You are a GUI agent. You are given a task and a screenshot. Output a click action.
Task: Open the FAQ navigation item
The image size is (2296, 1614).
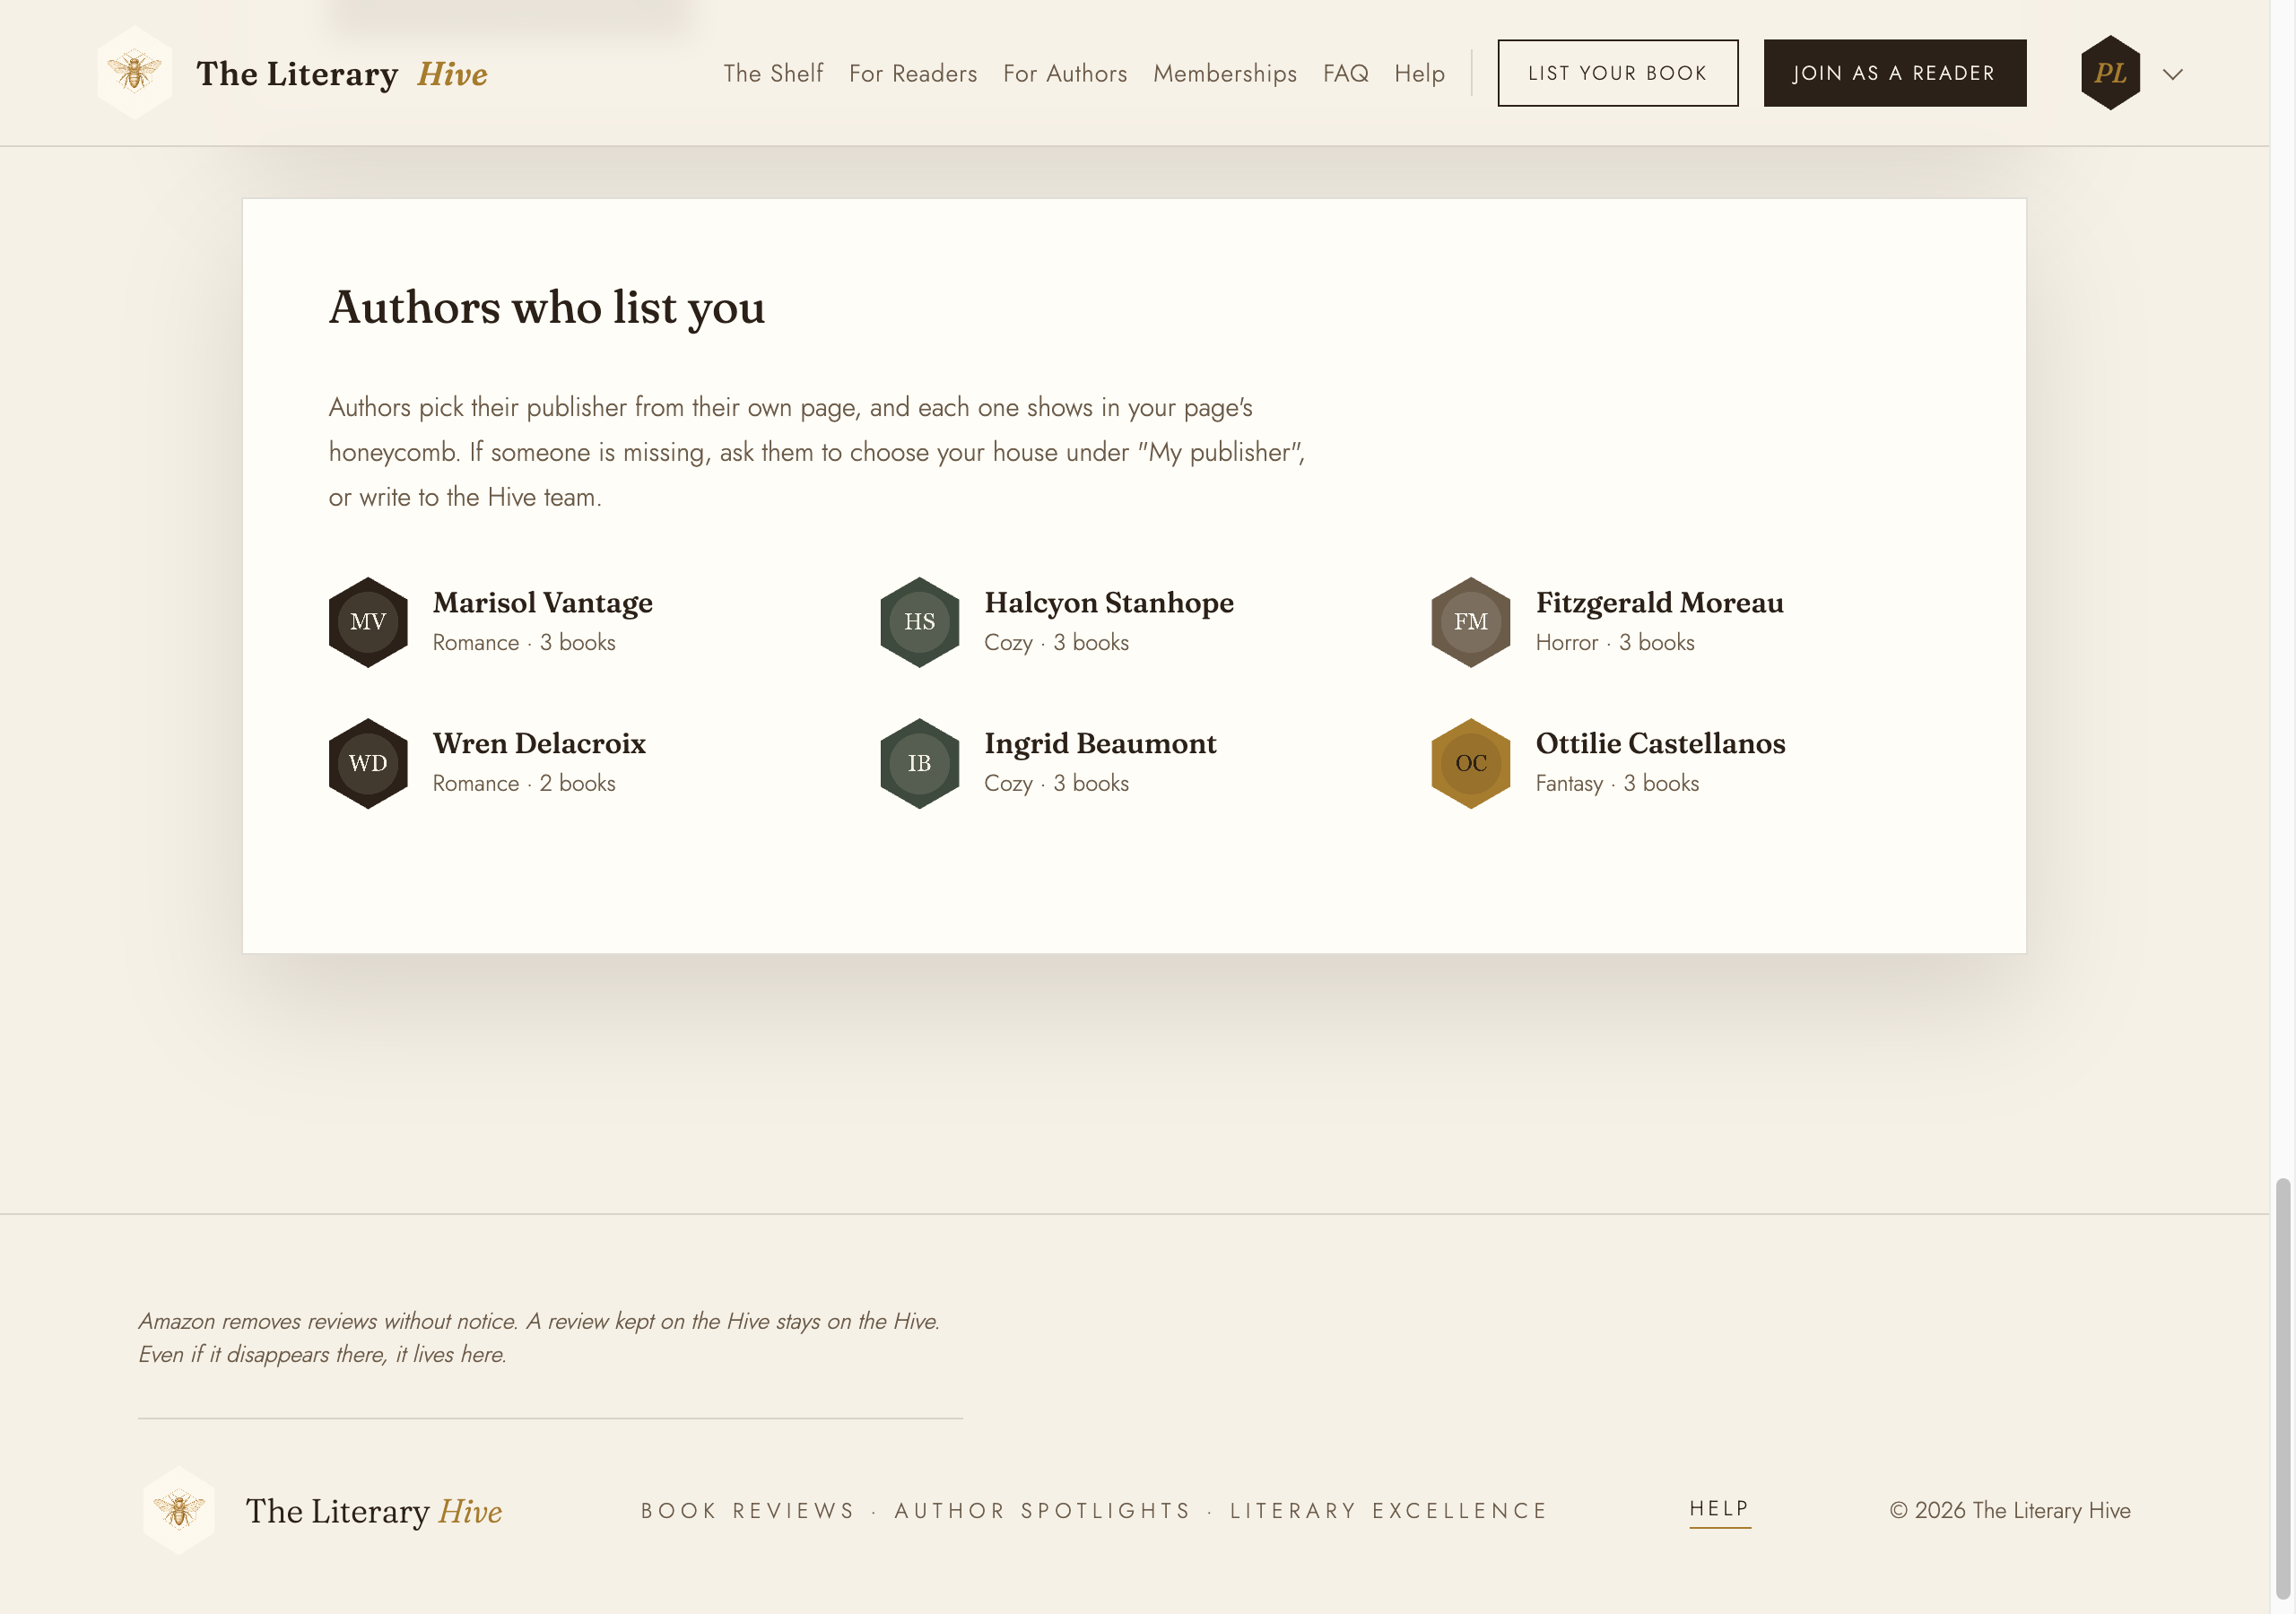(1345, 73)
